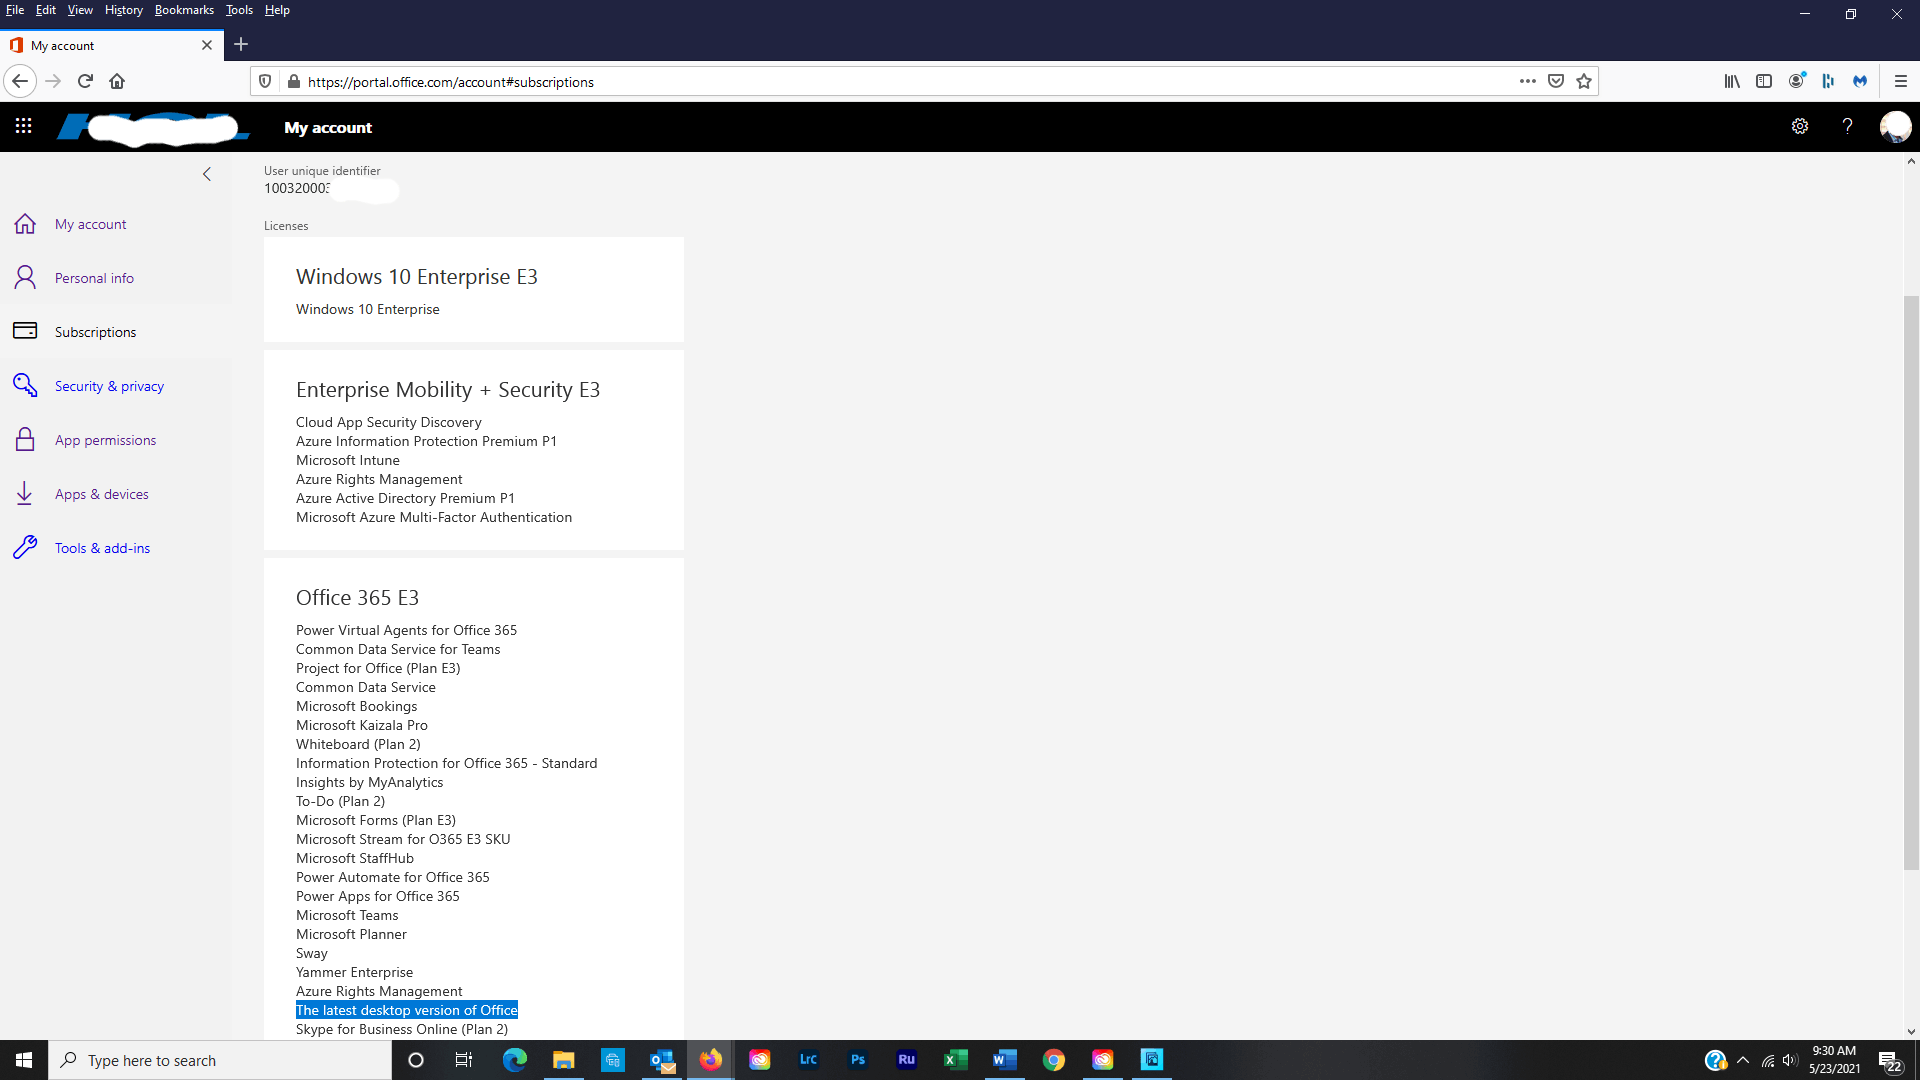Open Excel from the Windows taskbar

pos(955,1060)
